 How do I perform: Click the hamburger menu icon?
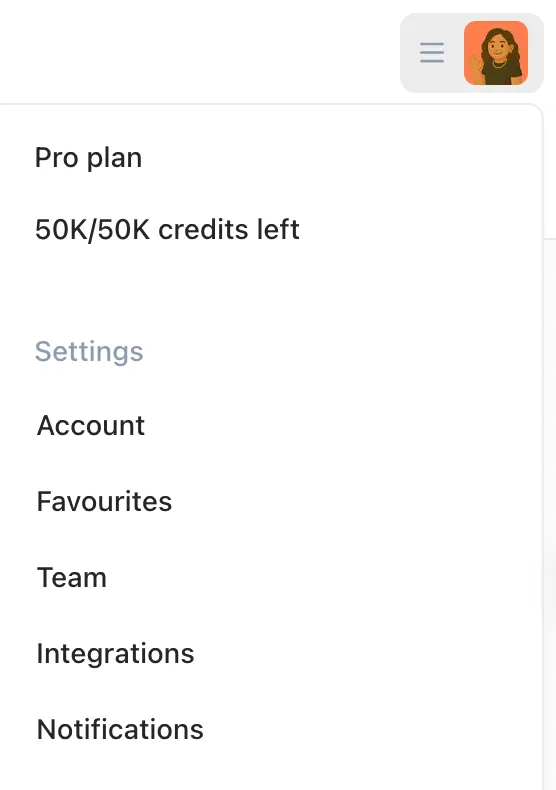pyautogui.click(x=432, y=53)
